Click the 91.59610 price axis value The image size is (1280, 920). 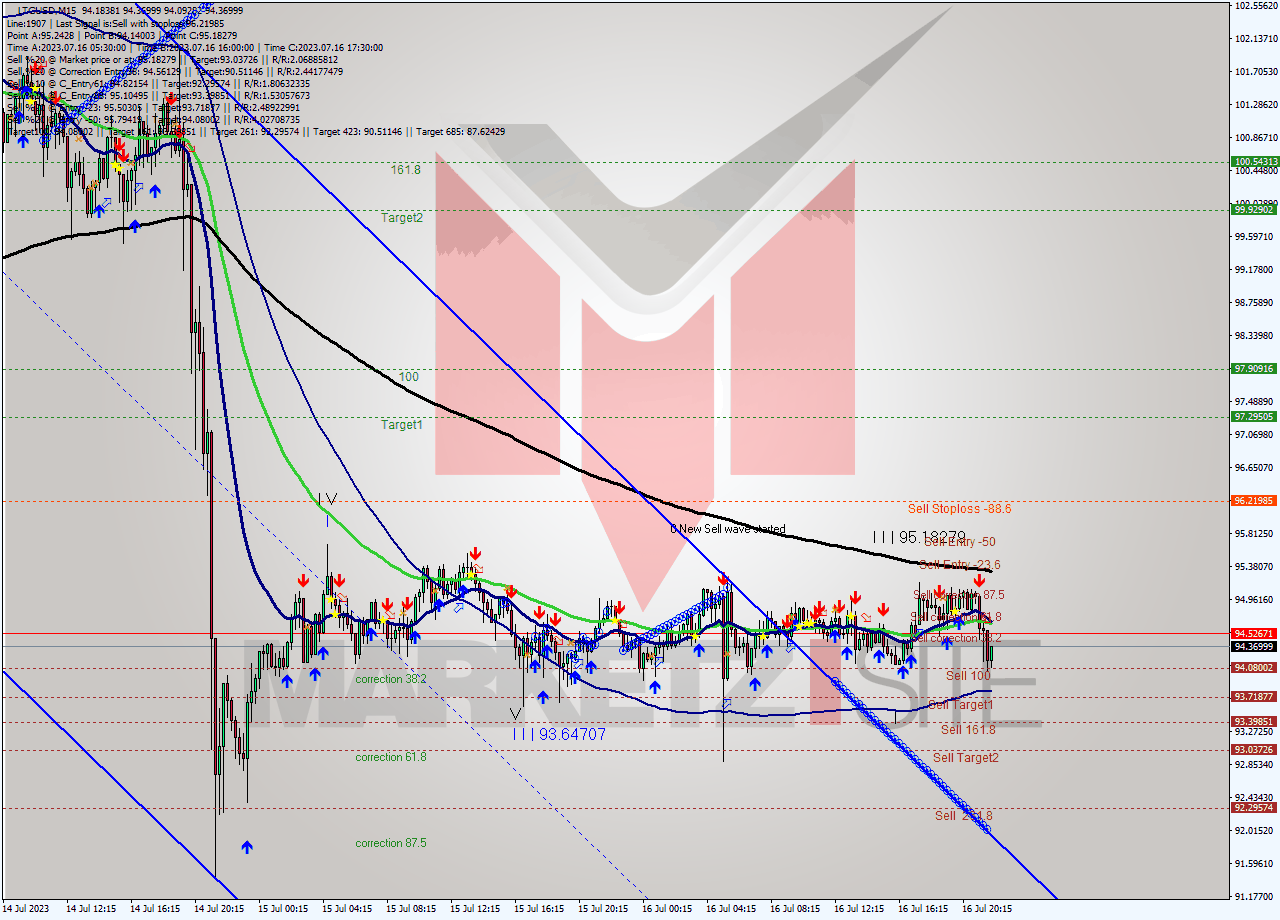click(1256, 863)
